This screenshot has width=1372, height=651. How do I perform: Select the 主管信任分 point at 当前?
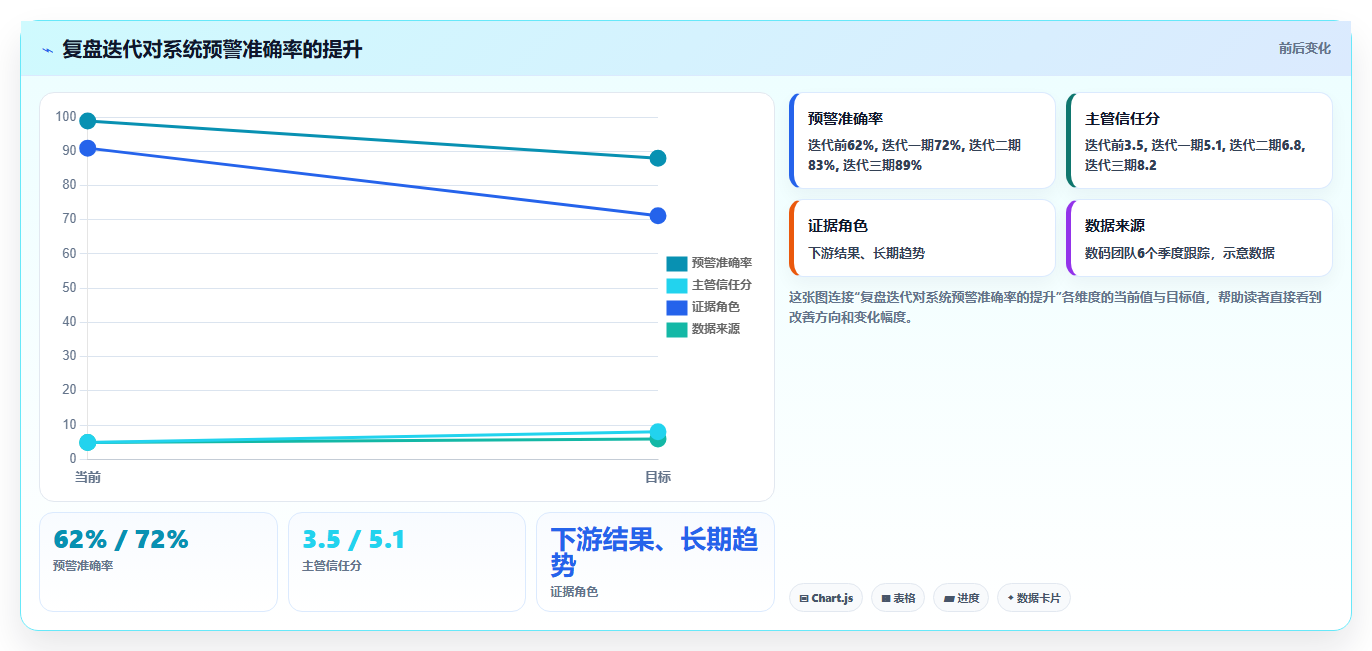click(88, 442)
